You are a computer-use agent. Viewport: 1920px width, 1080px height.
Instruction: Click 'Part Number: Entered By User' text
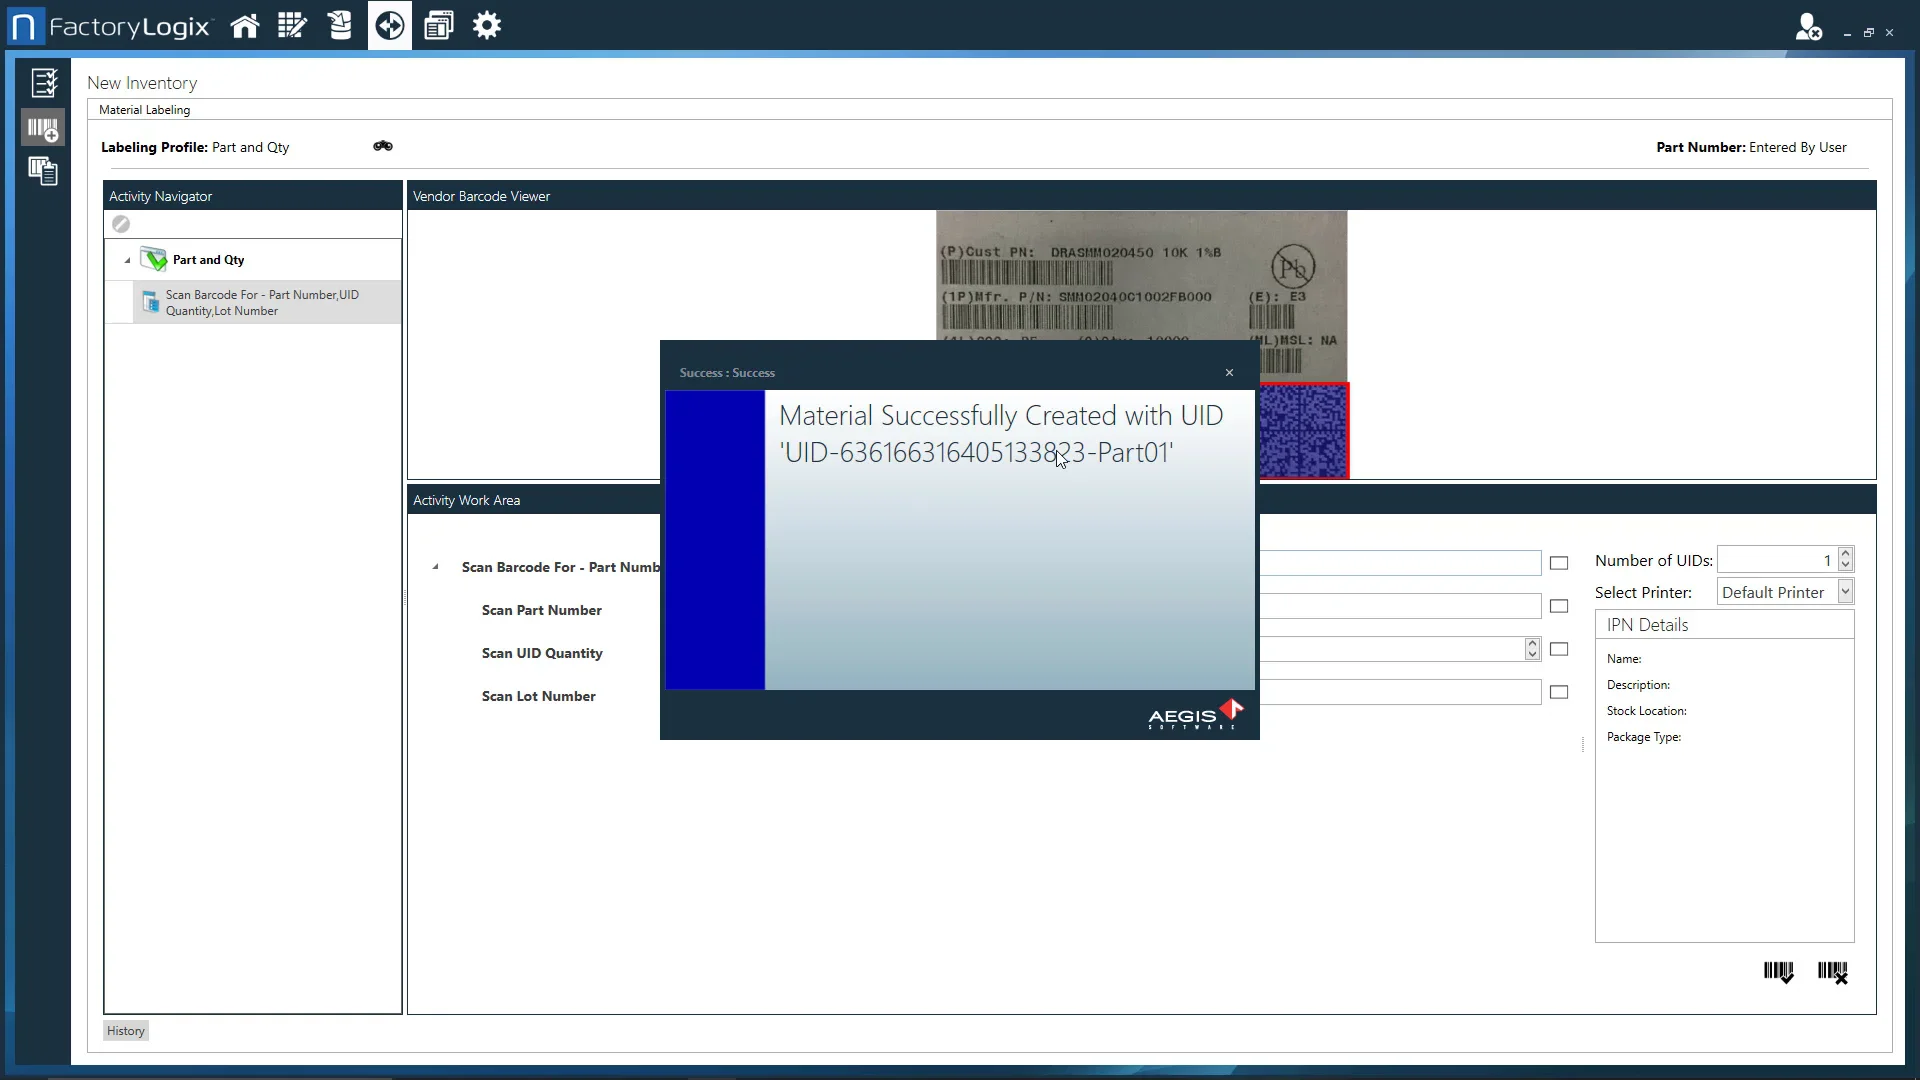1751,147
